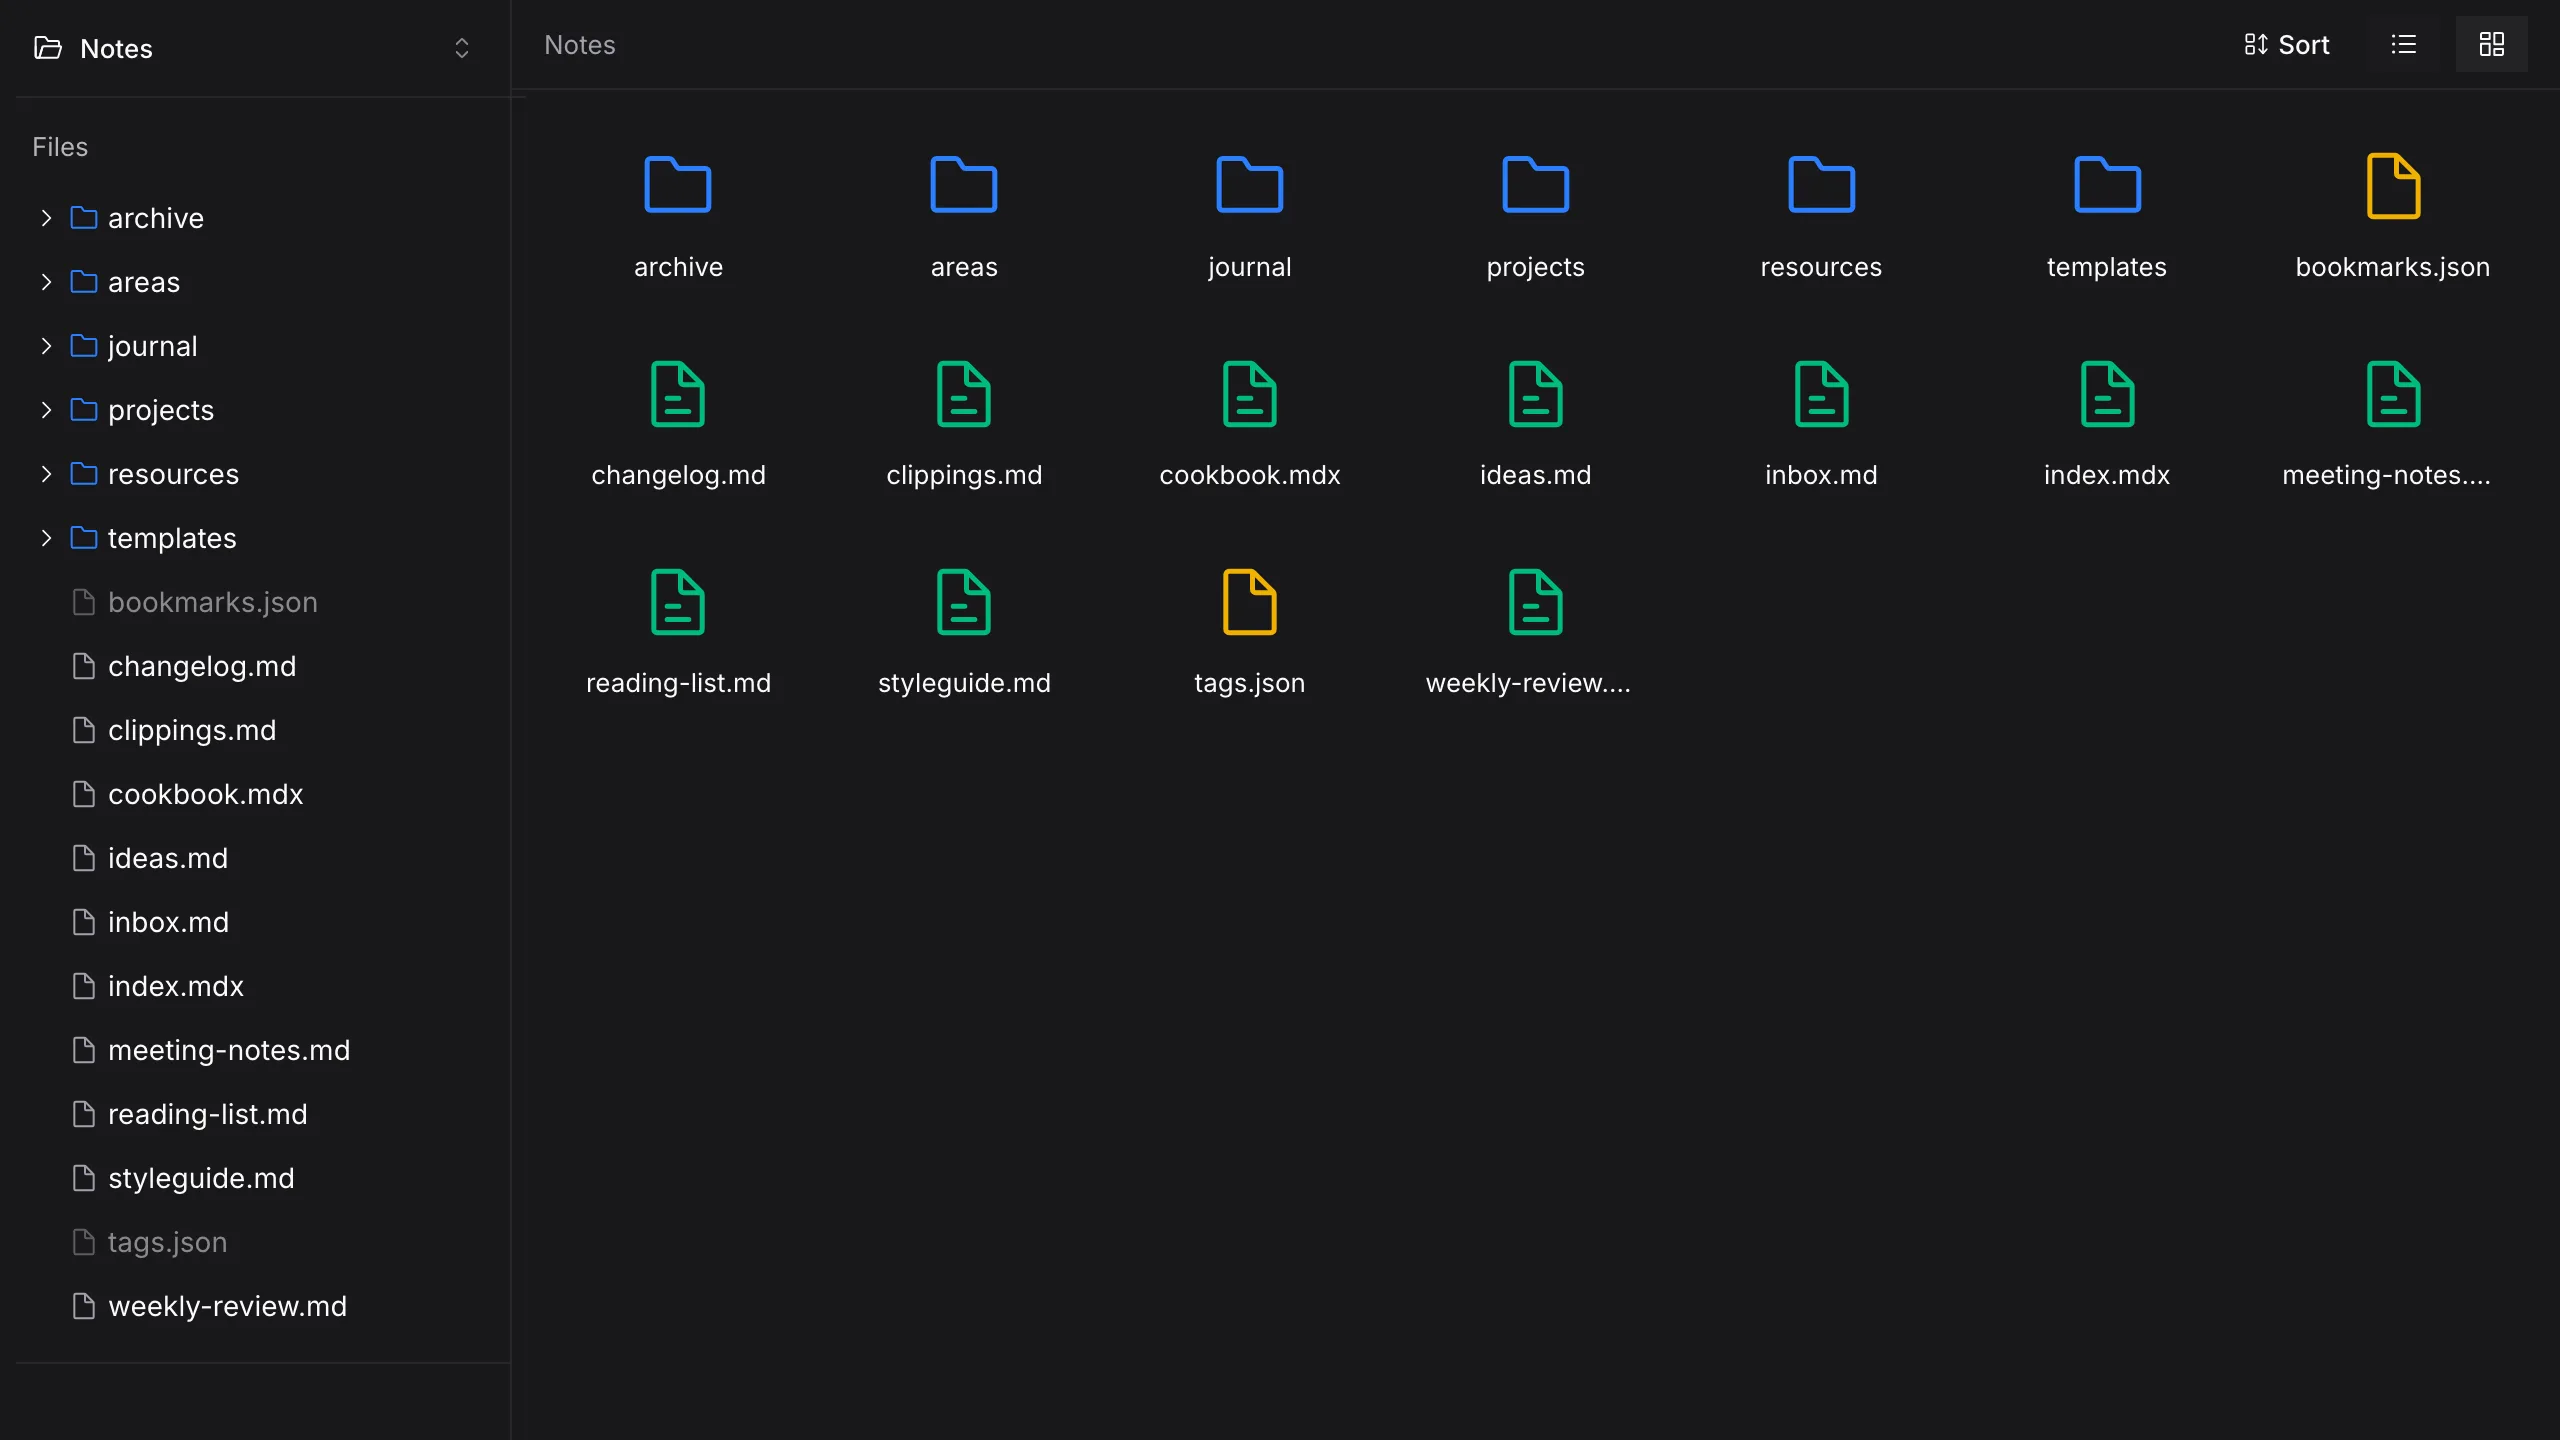Open the archive folder icon in grid

click(x=678, y=185)
